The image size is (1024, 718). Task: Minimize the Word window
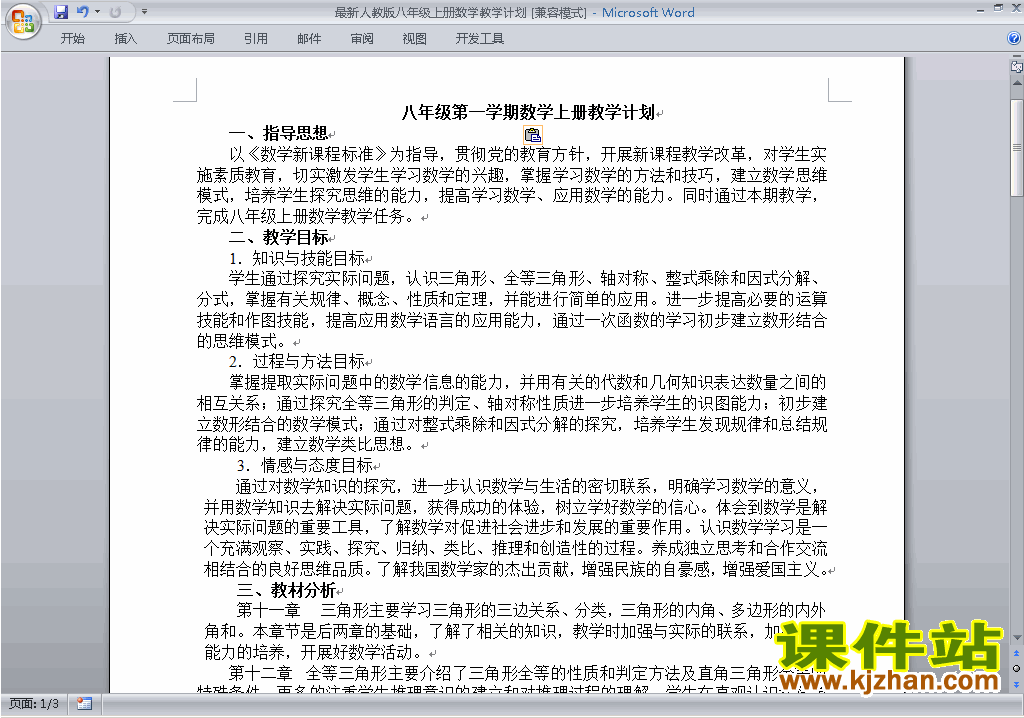pos(980,10)
